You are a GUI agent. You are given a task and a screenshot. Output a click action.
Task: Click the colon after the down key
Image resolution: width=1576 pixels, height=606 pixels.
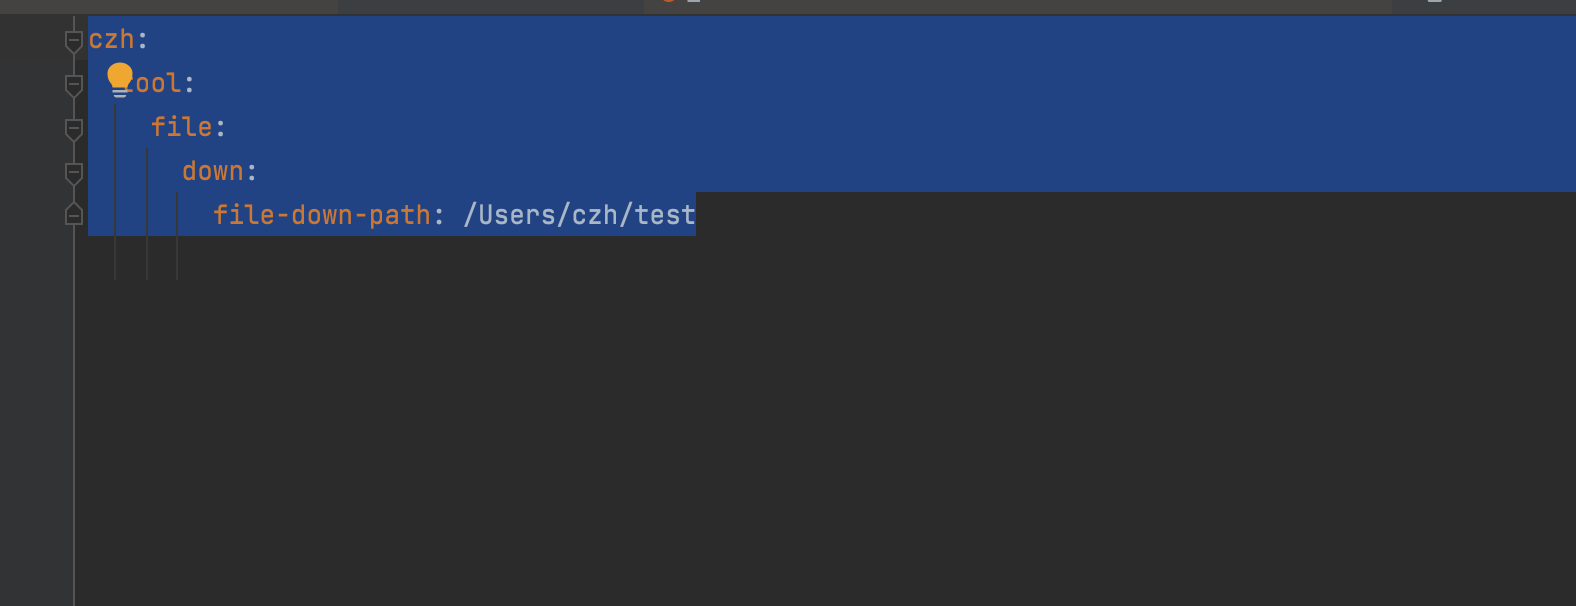[x=252, y=173]
